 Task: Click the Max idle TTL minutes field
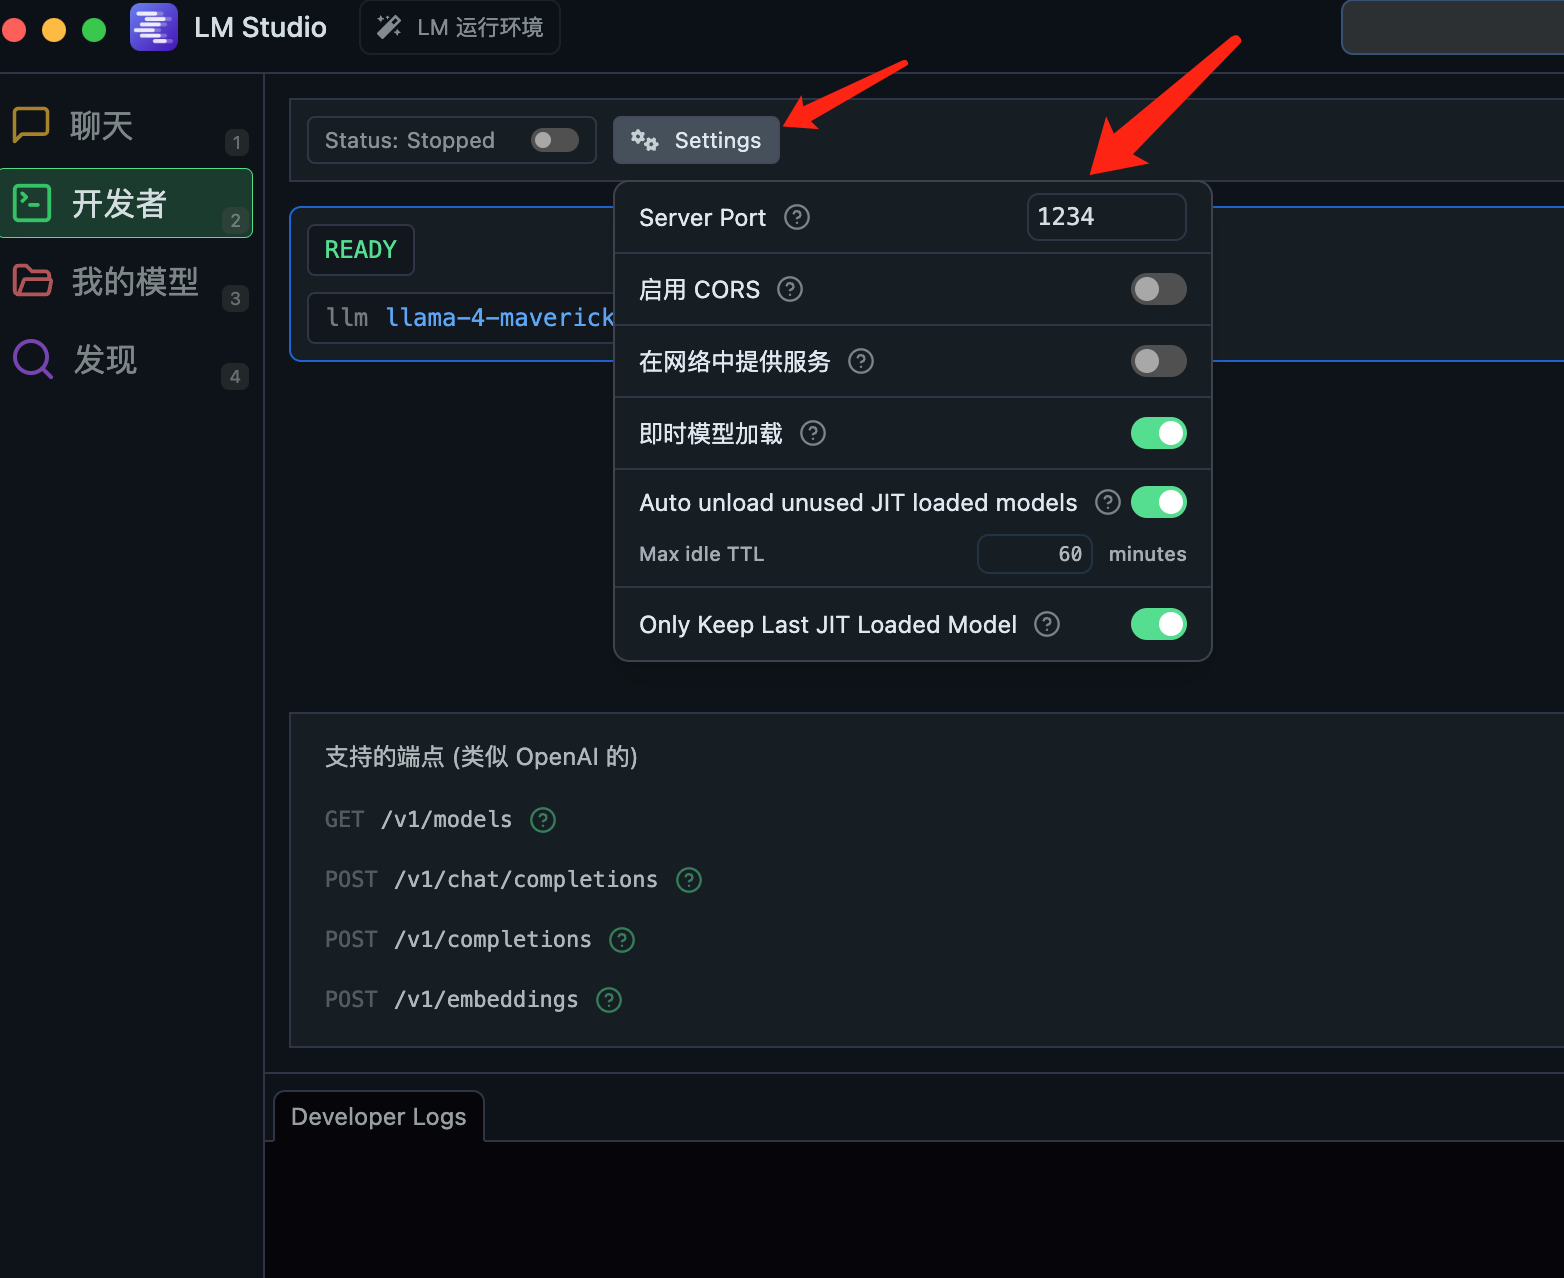tap(1034, 554)
